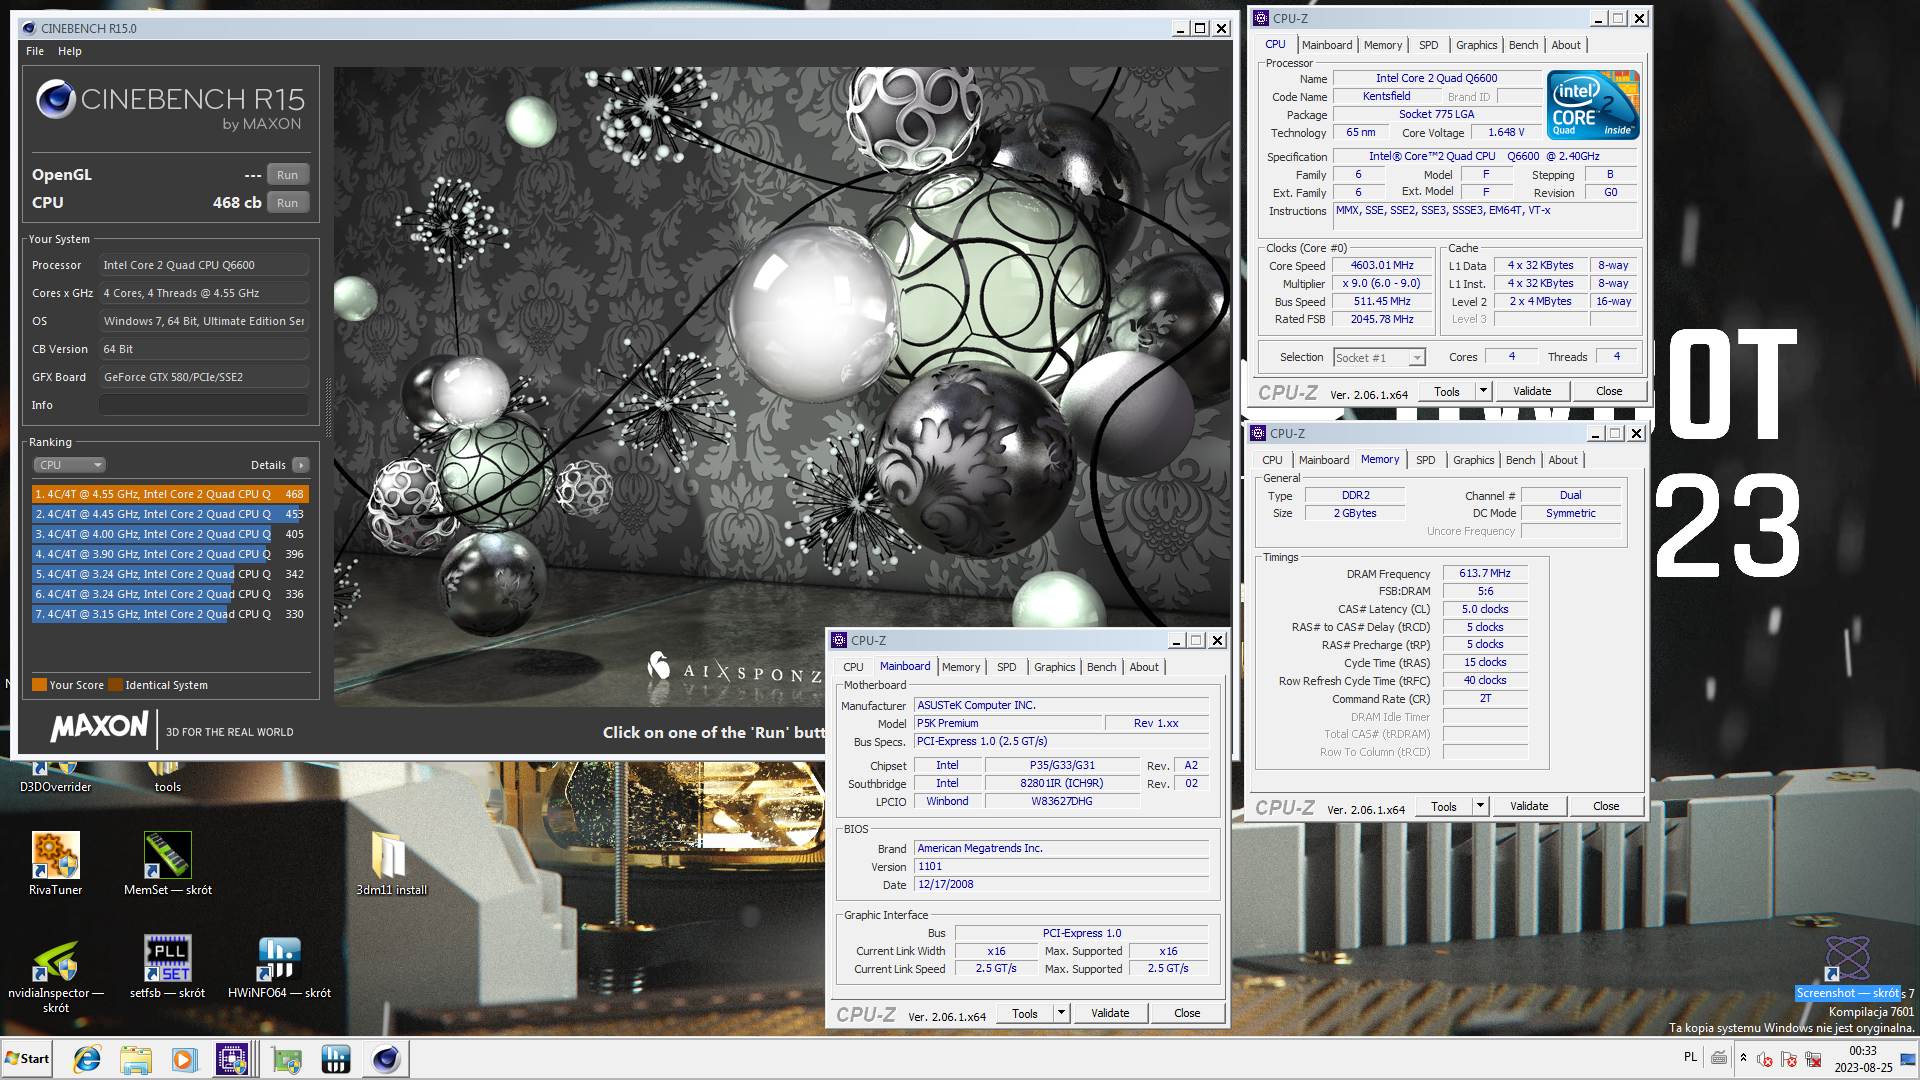This screenshot has width=1920, height=1080.
Task: Click Validate in the CPU-Z Mainboard window
Action: point(1110,1013)
